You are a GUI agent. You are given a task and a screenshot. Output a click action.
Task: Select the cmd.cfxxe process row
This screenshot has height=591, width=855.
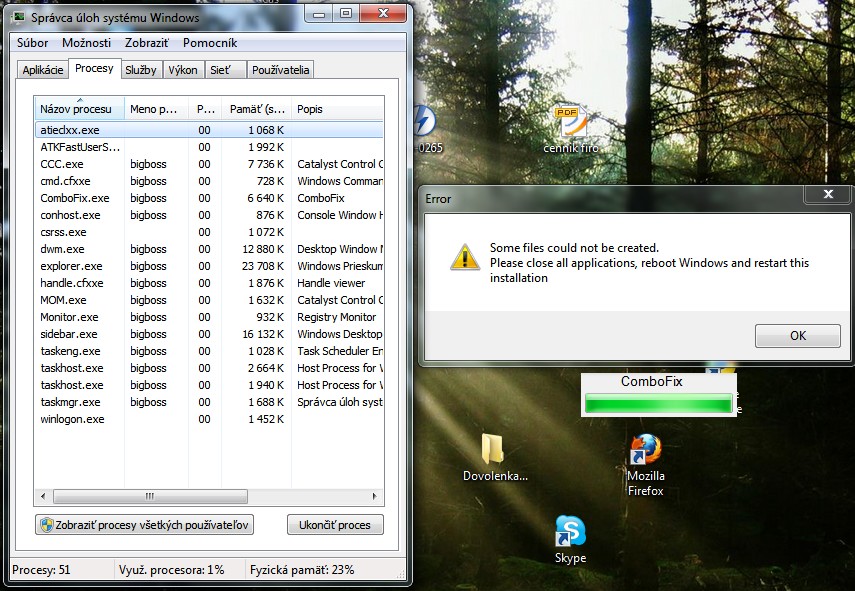click(x=209, y=181)
